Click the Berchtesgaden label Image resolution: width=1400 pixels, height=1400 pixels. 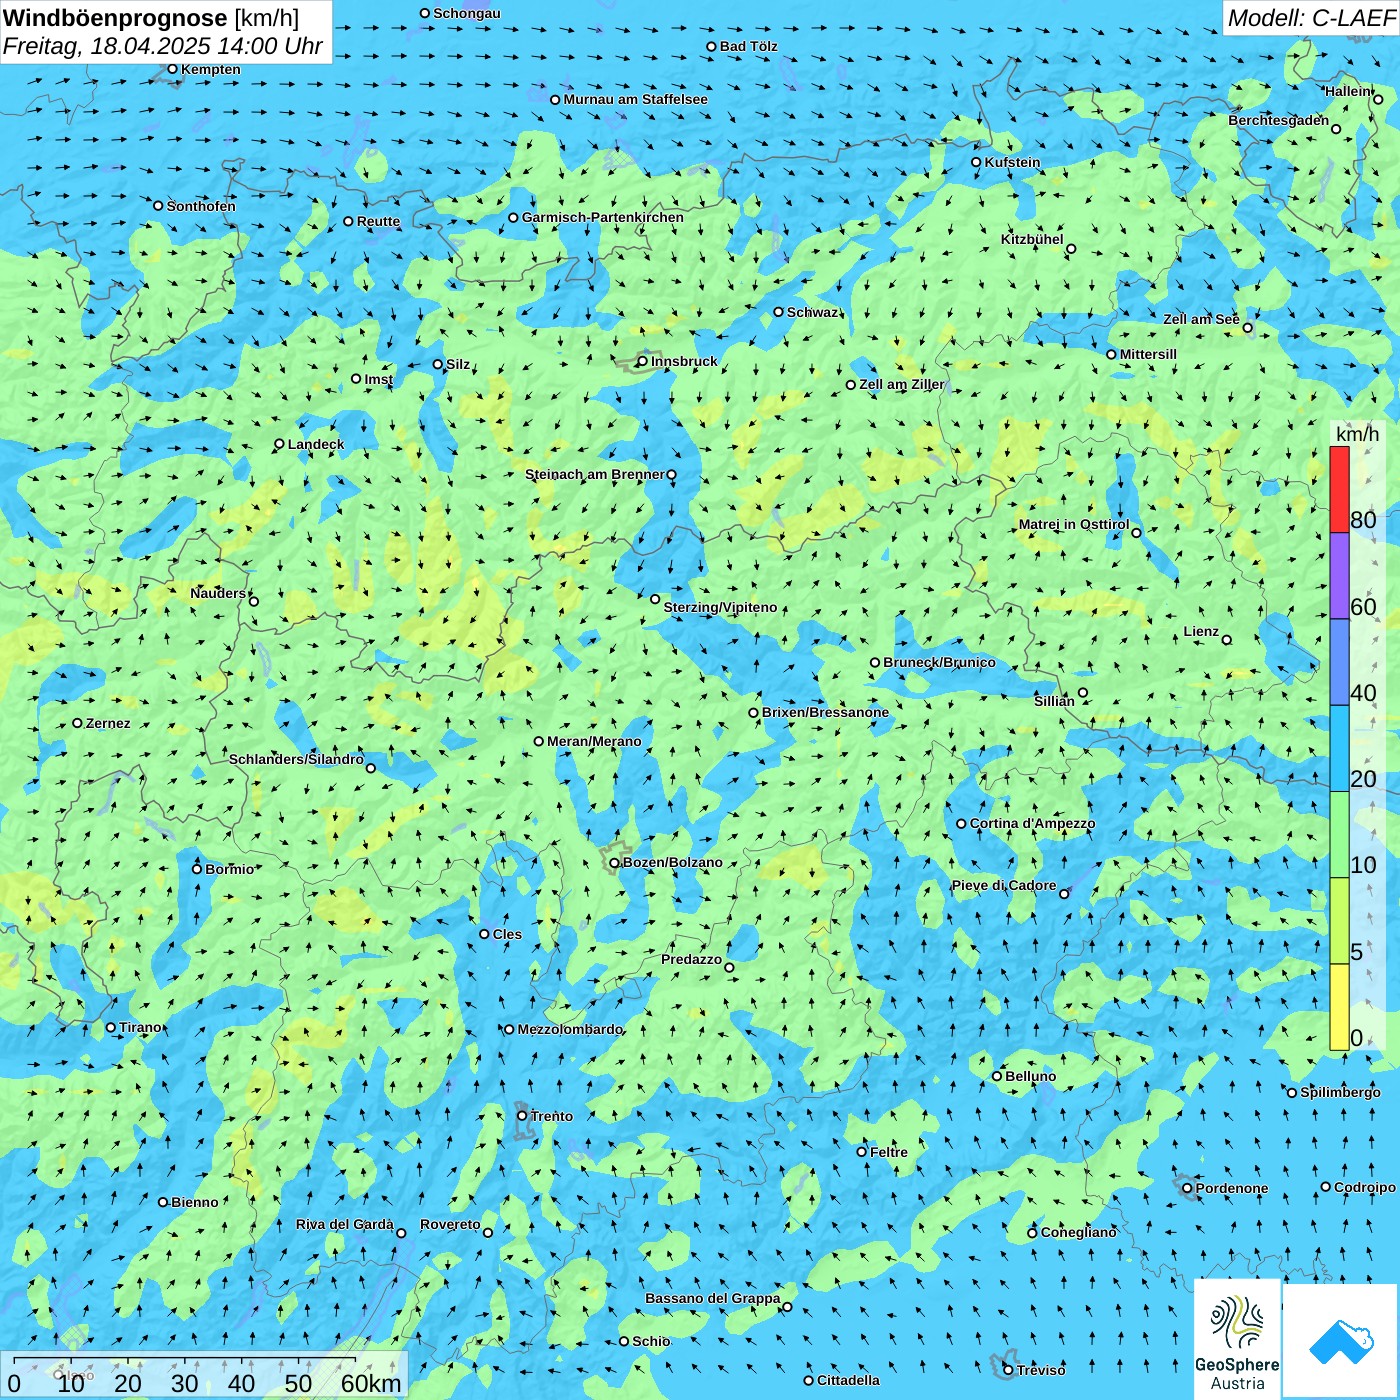click(1279, 120)
